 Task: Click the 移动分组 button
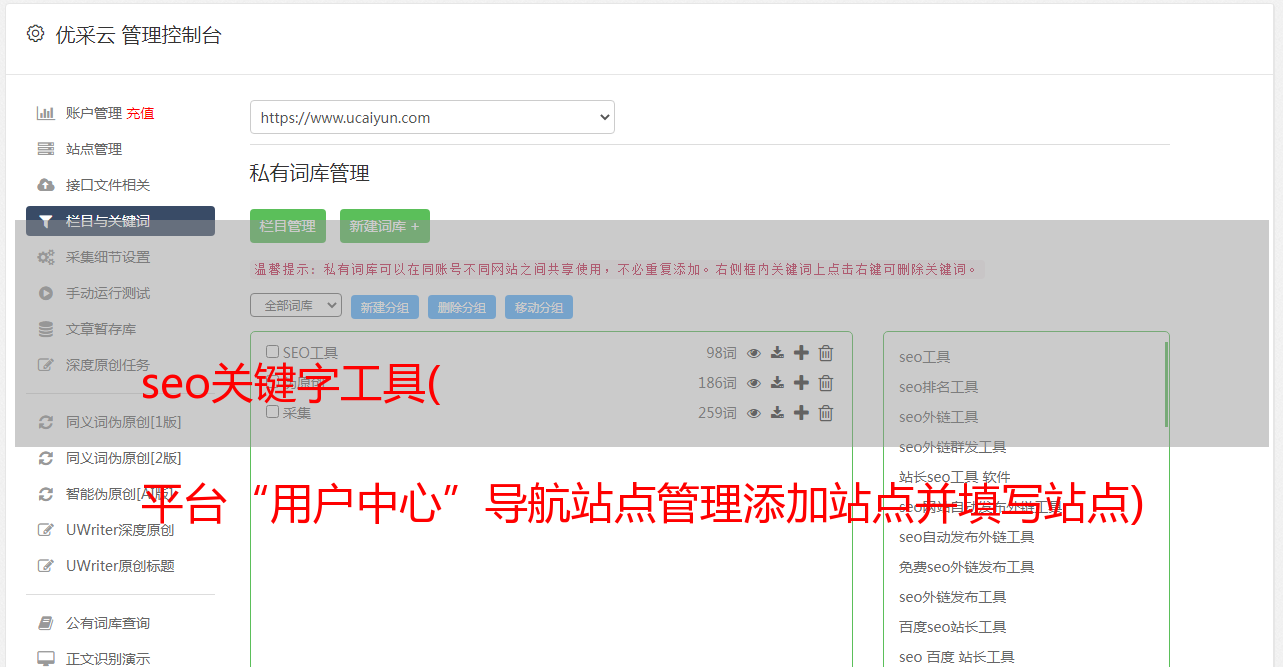[539, 307]
